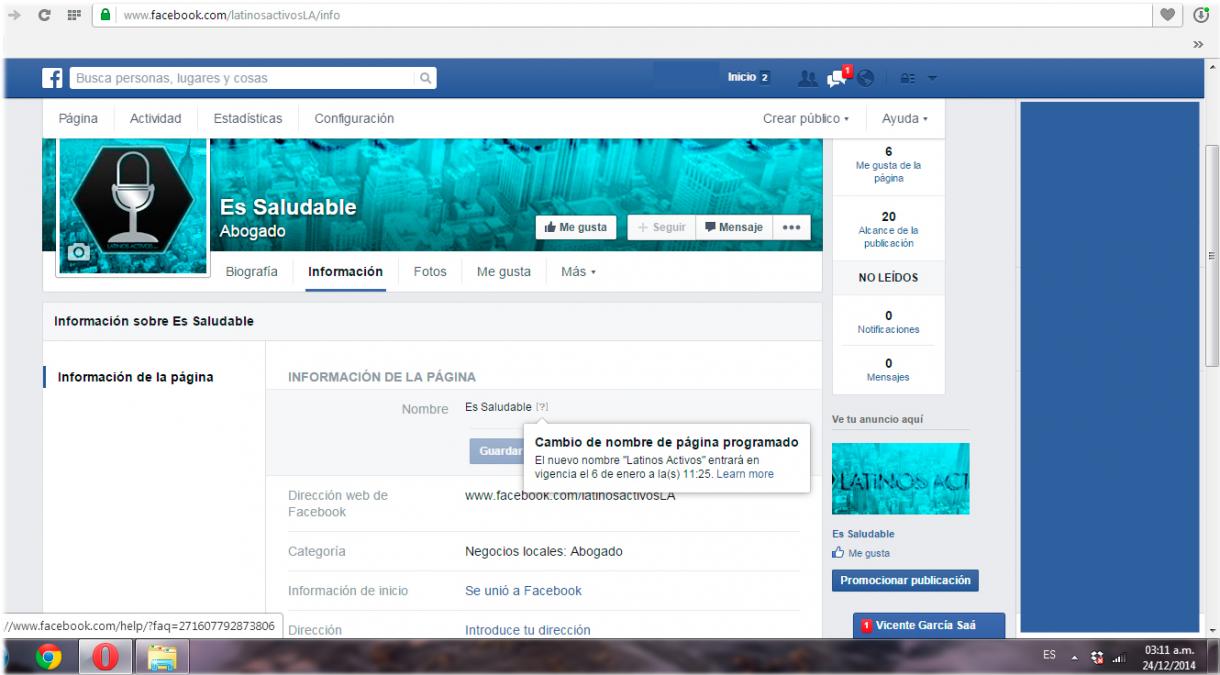Click the Facebook search input field
Image resolution: width=1220 pixels, height=675 pixels.
point(243,78)
